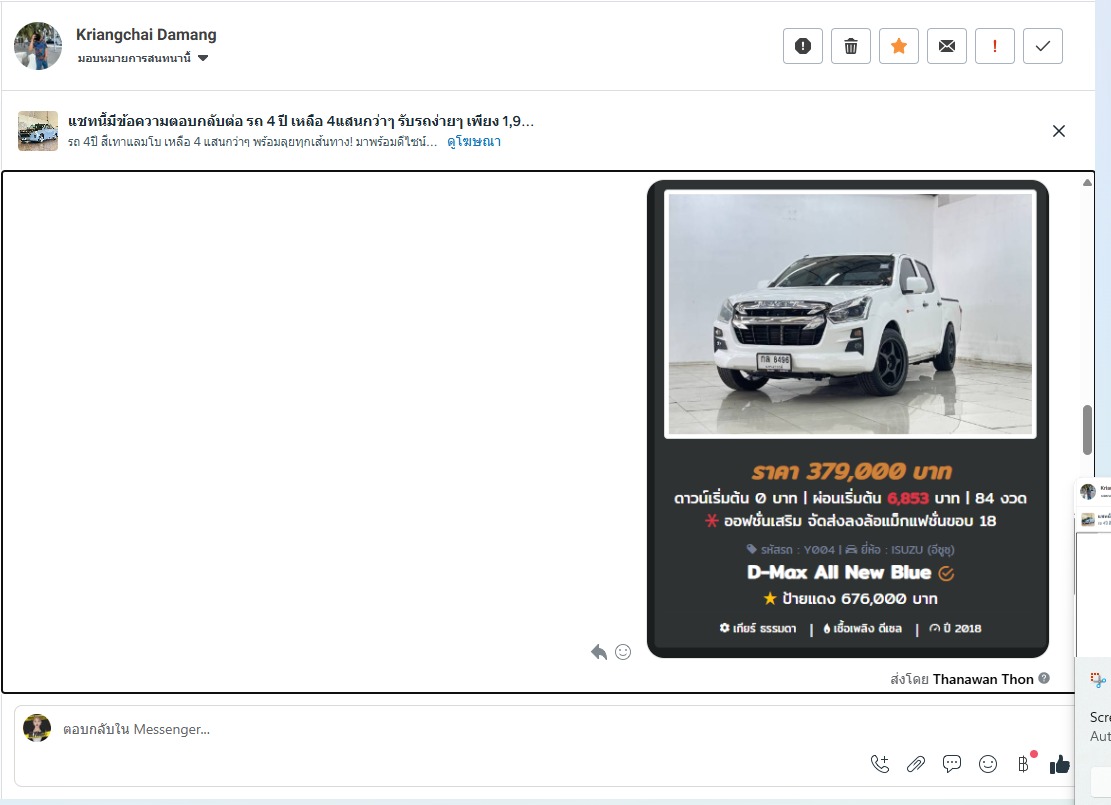Open saved replies with the speech bubble icon
1111x805 pixels.
[x=952, y=764]
